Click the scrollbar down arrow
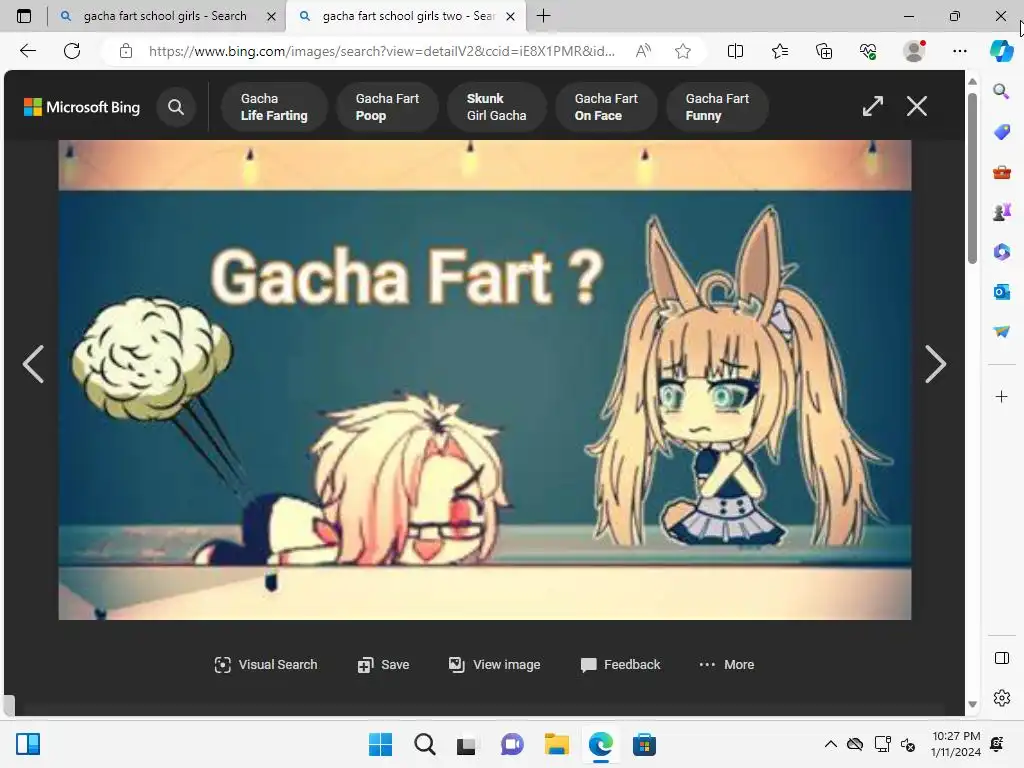The image size is (1024, 768). (972, 704)
